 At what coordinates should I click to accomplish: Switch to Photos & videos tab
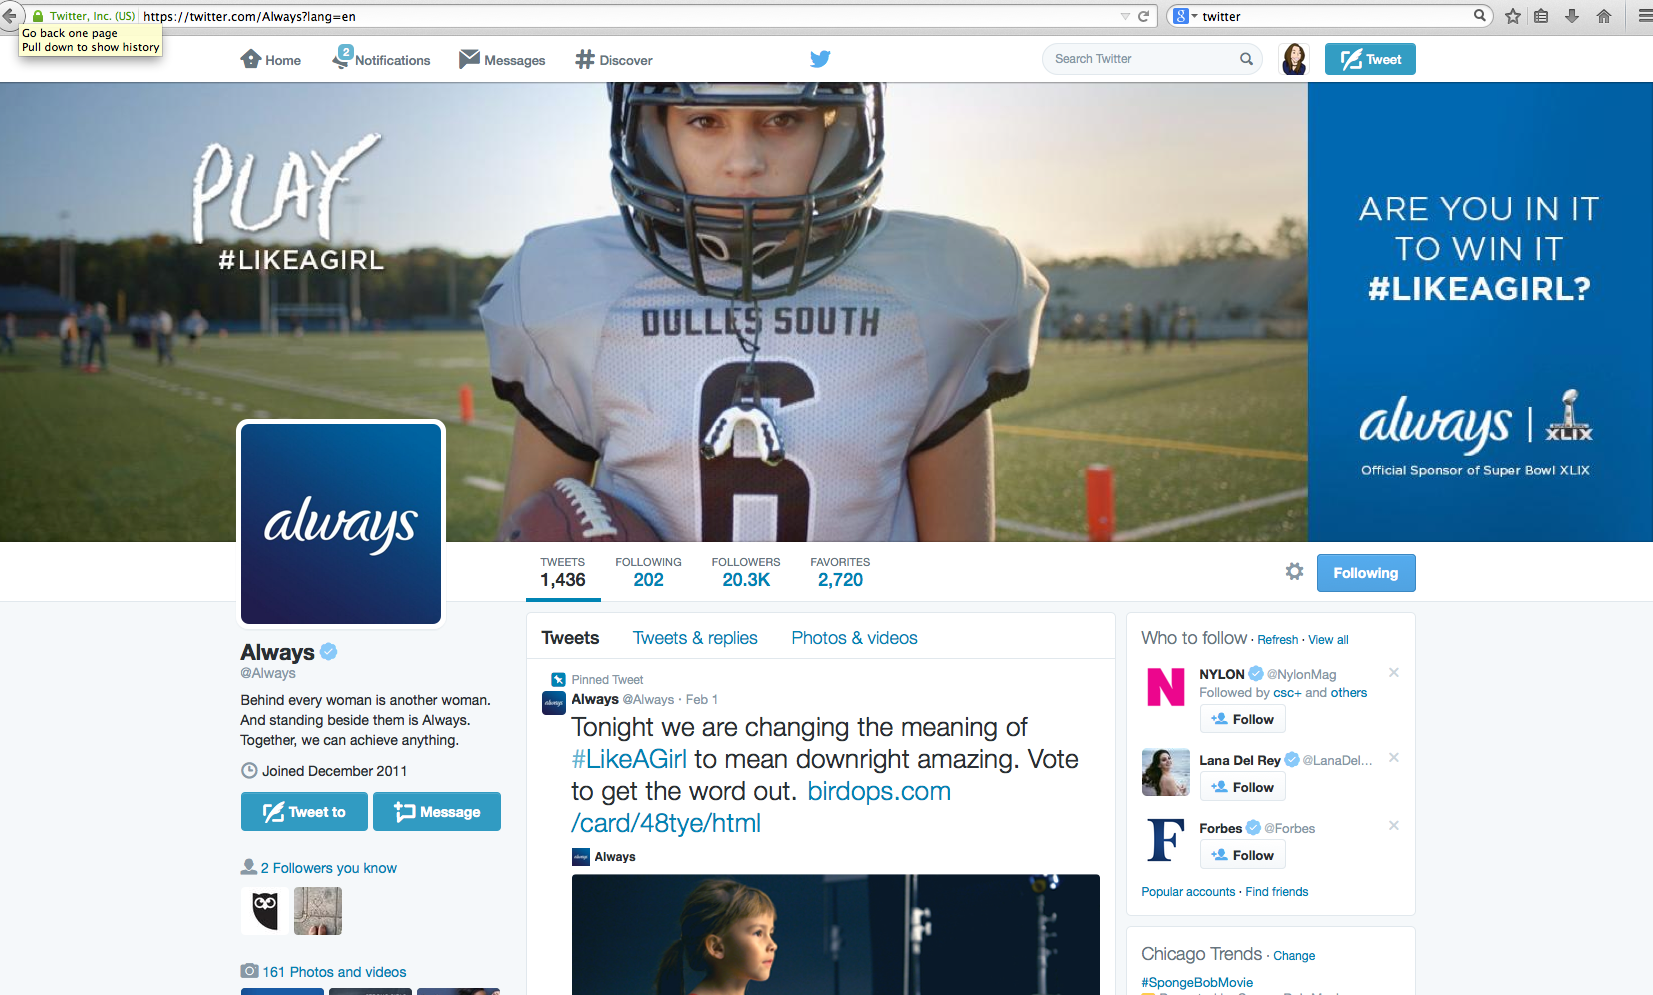[x=854, y=638]
